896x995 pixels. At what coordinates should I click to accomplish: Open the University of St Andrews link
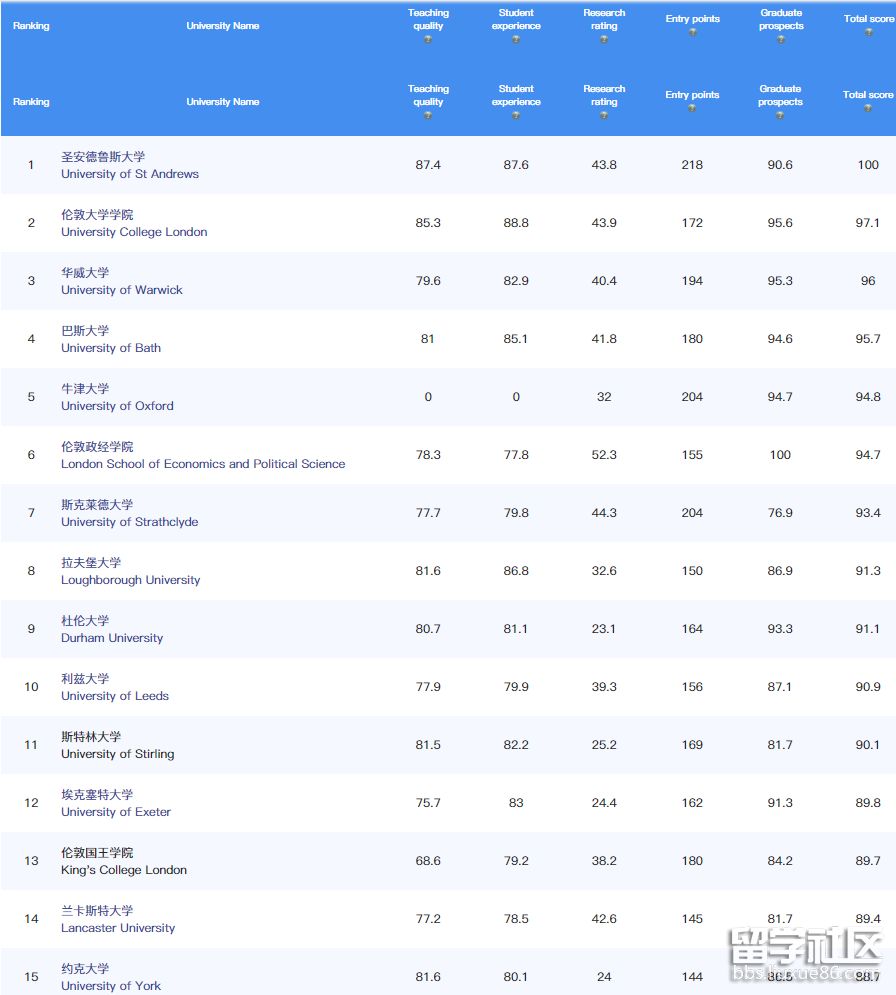point(130,174)
